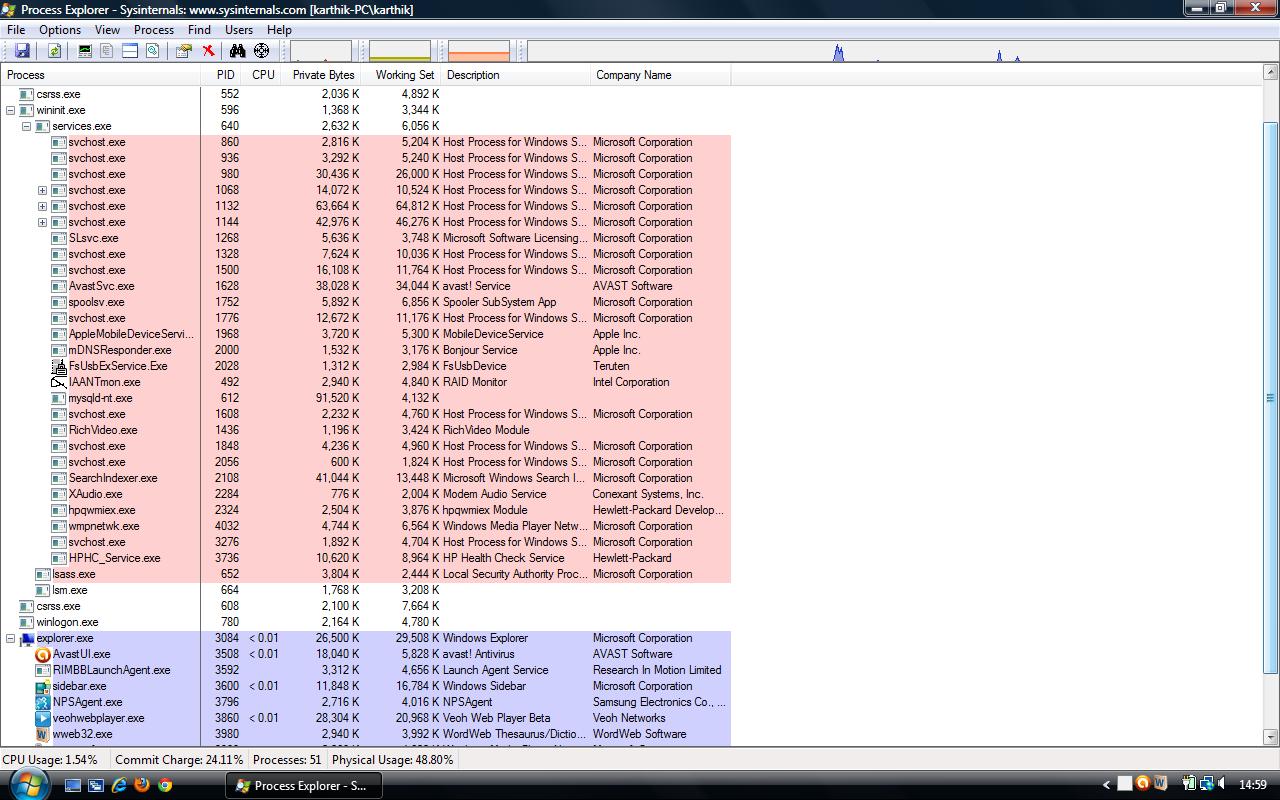Image resolution: width=1280 pixels, height=800 pixels.
Task: Click the binoculars Find Handle icon
Action: pos(237,51)
